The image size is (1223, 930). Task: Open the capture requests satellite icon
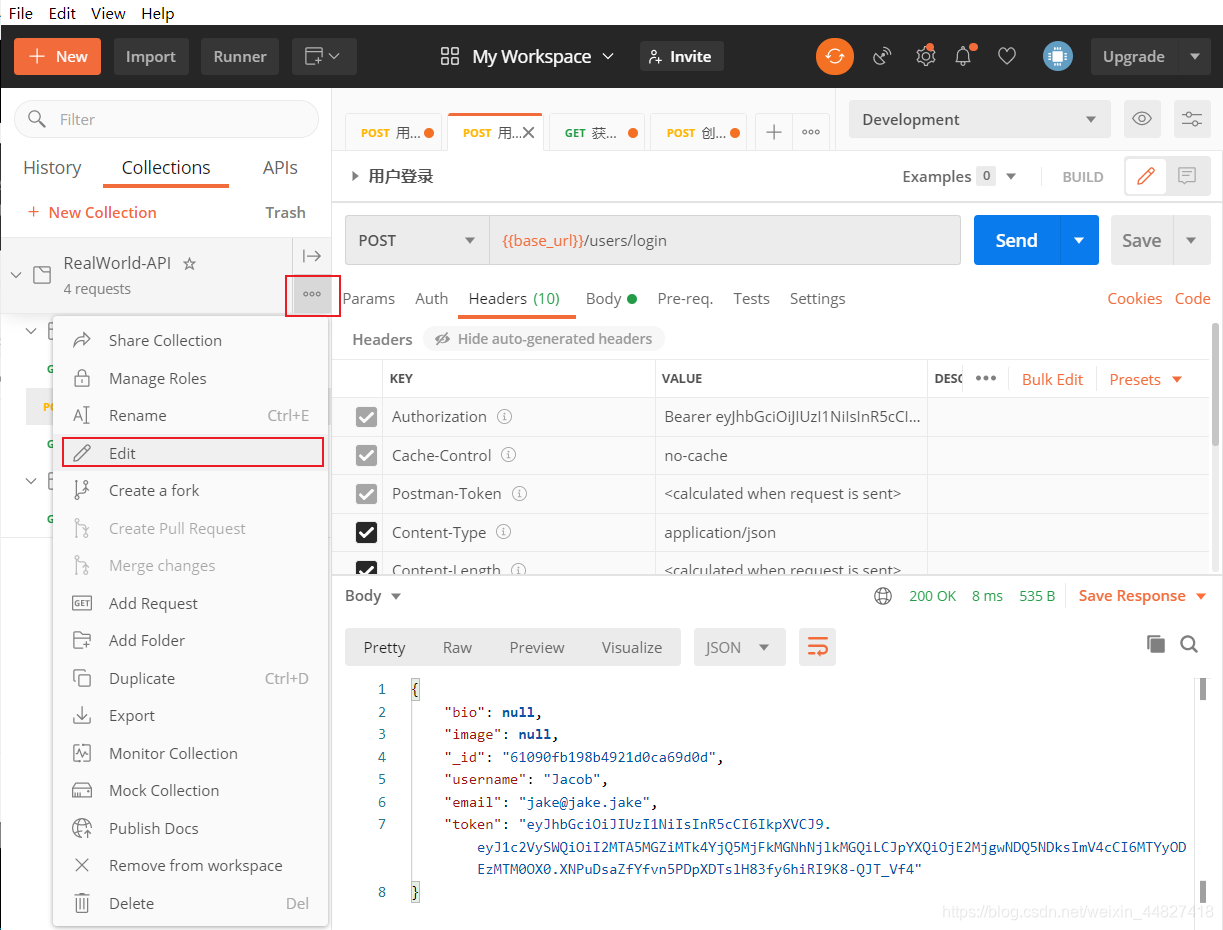(x=882, y=56)
